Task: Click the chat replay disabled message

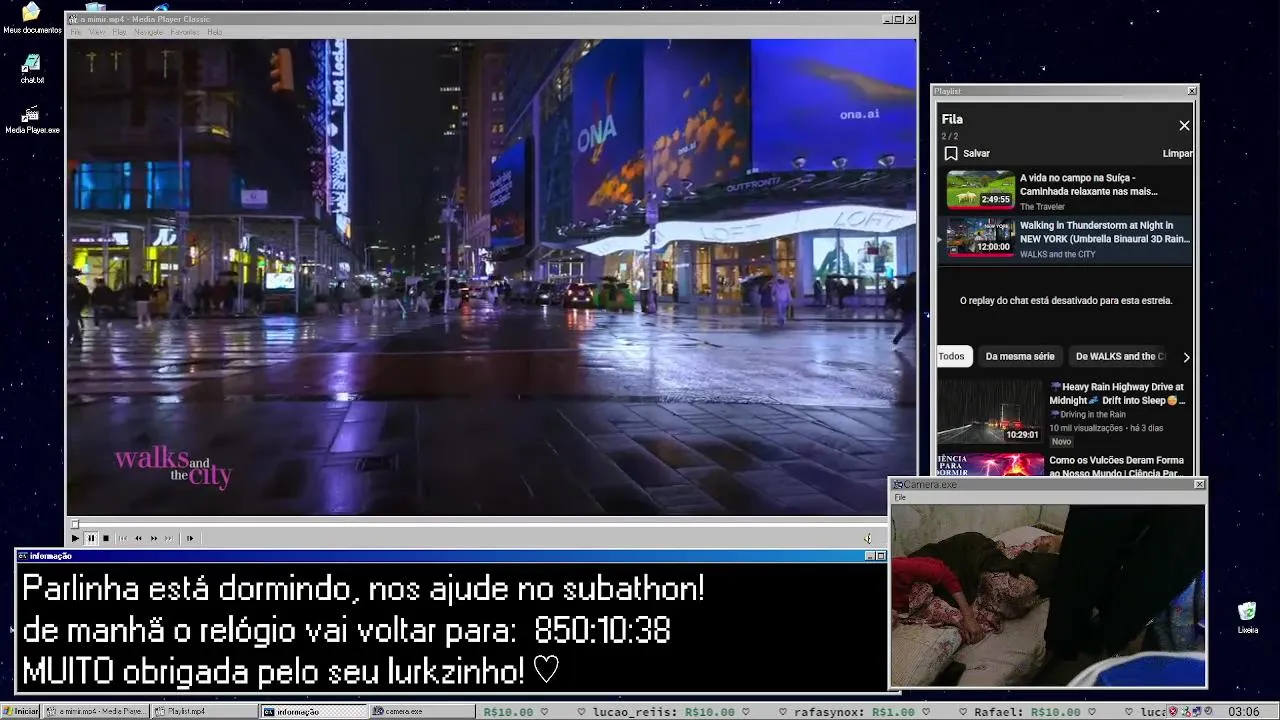Action: coord(1066,300)
